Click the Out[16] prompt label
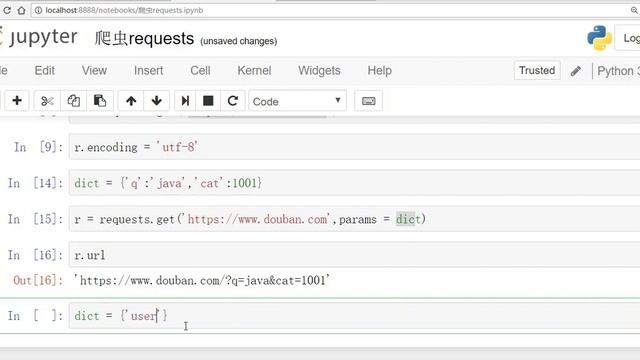 tap(38, 280)
